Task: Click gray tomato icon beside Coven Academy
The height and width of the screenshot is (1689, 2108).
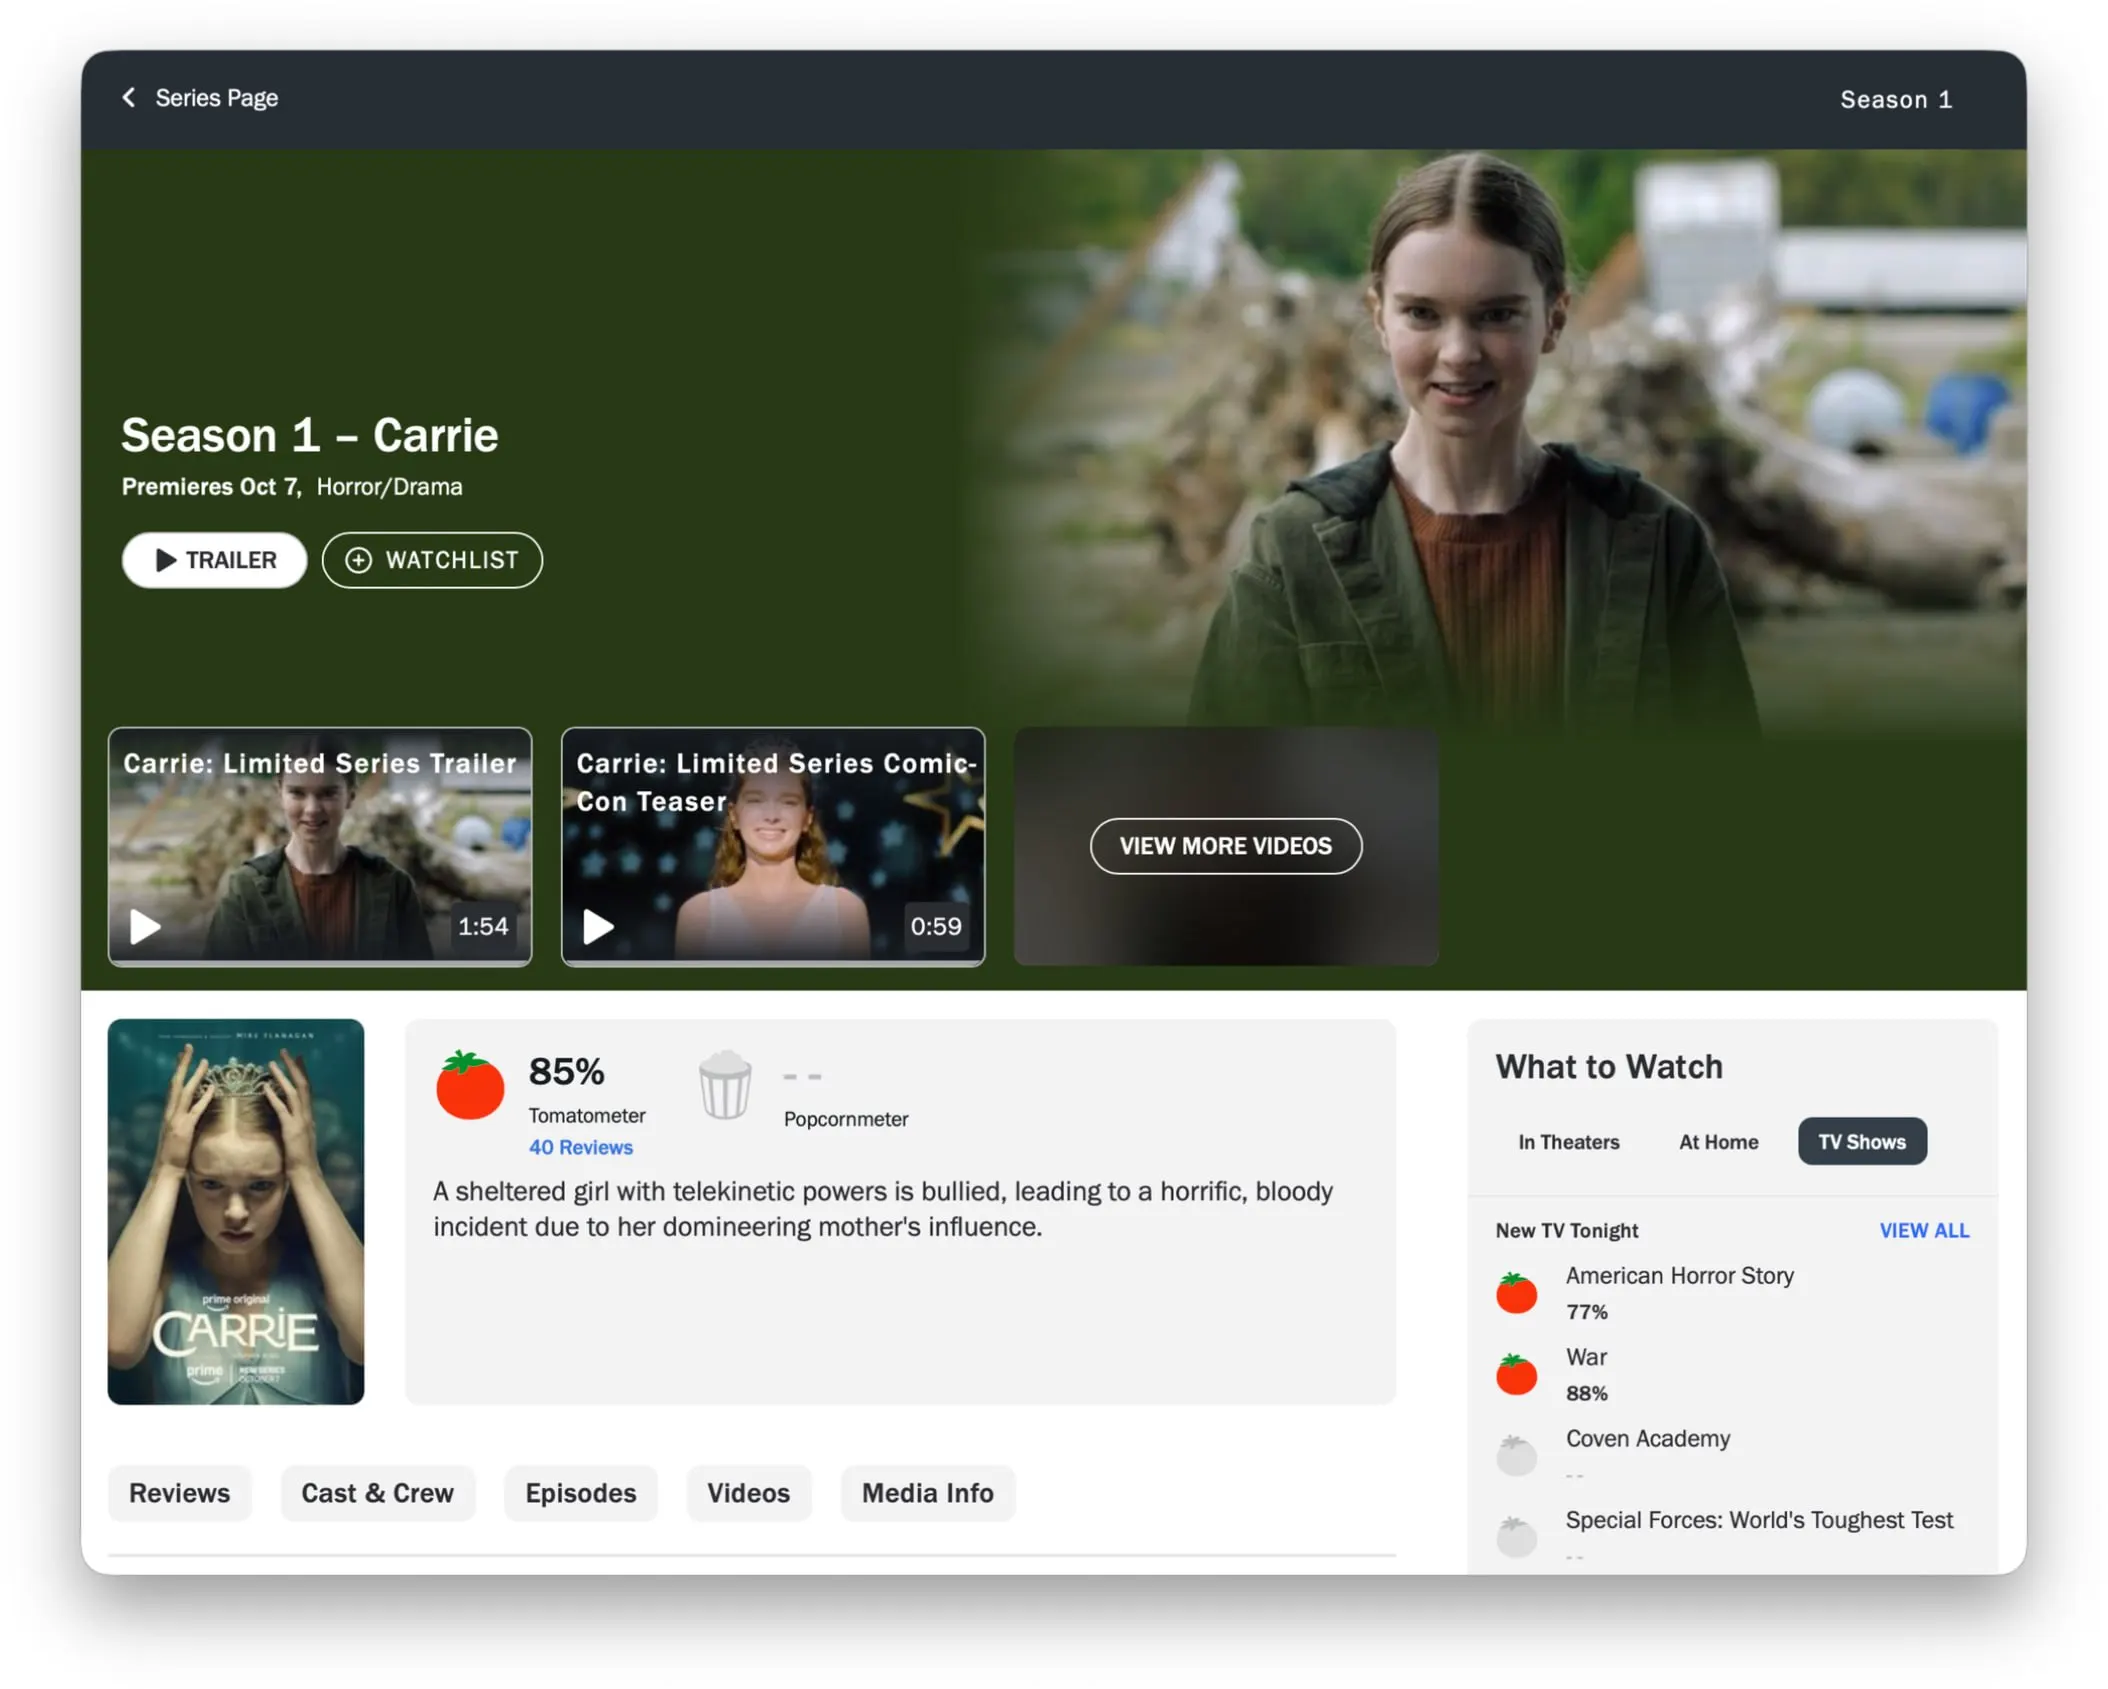Action: tap(1516, 1455)
